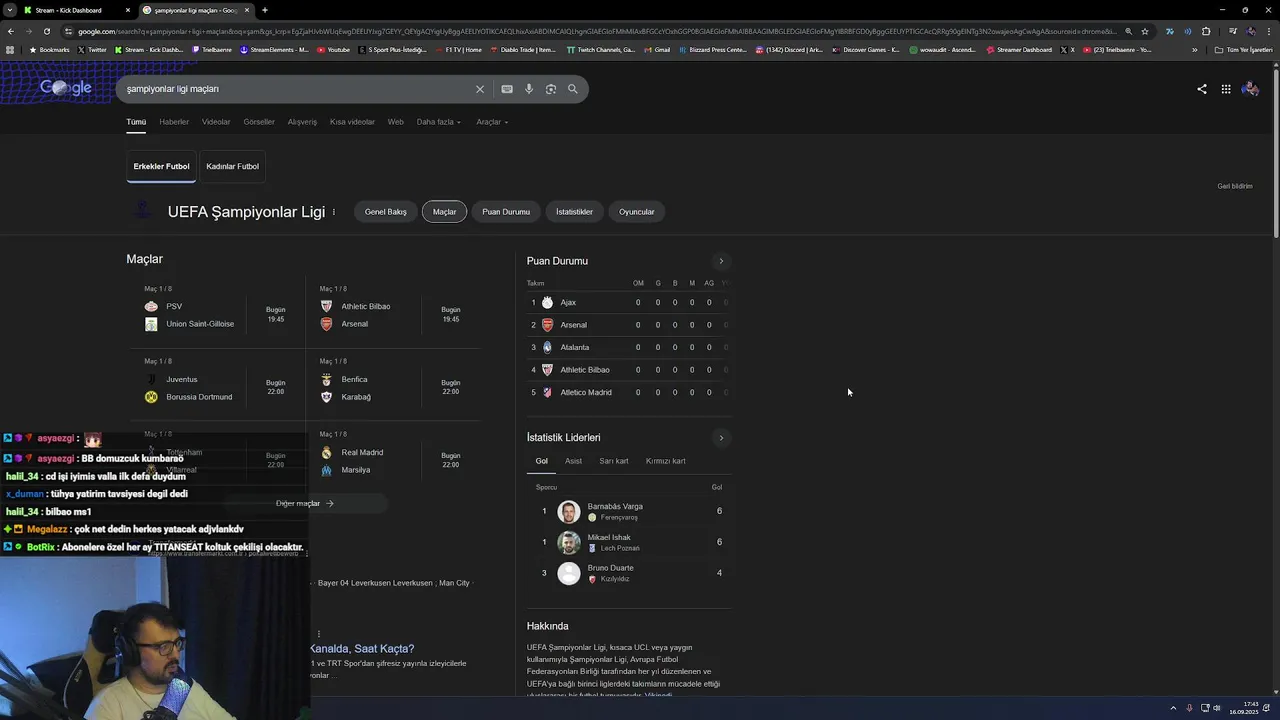Image resolution: width=1280 pixels, height=720 pixels.
Task: Open Tüm Yer İşaretleri bookmarks folder
Action: tap(1244, 49)
